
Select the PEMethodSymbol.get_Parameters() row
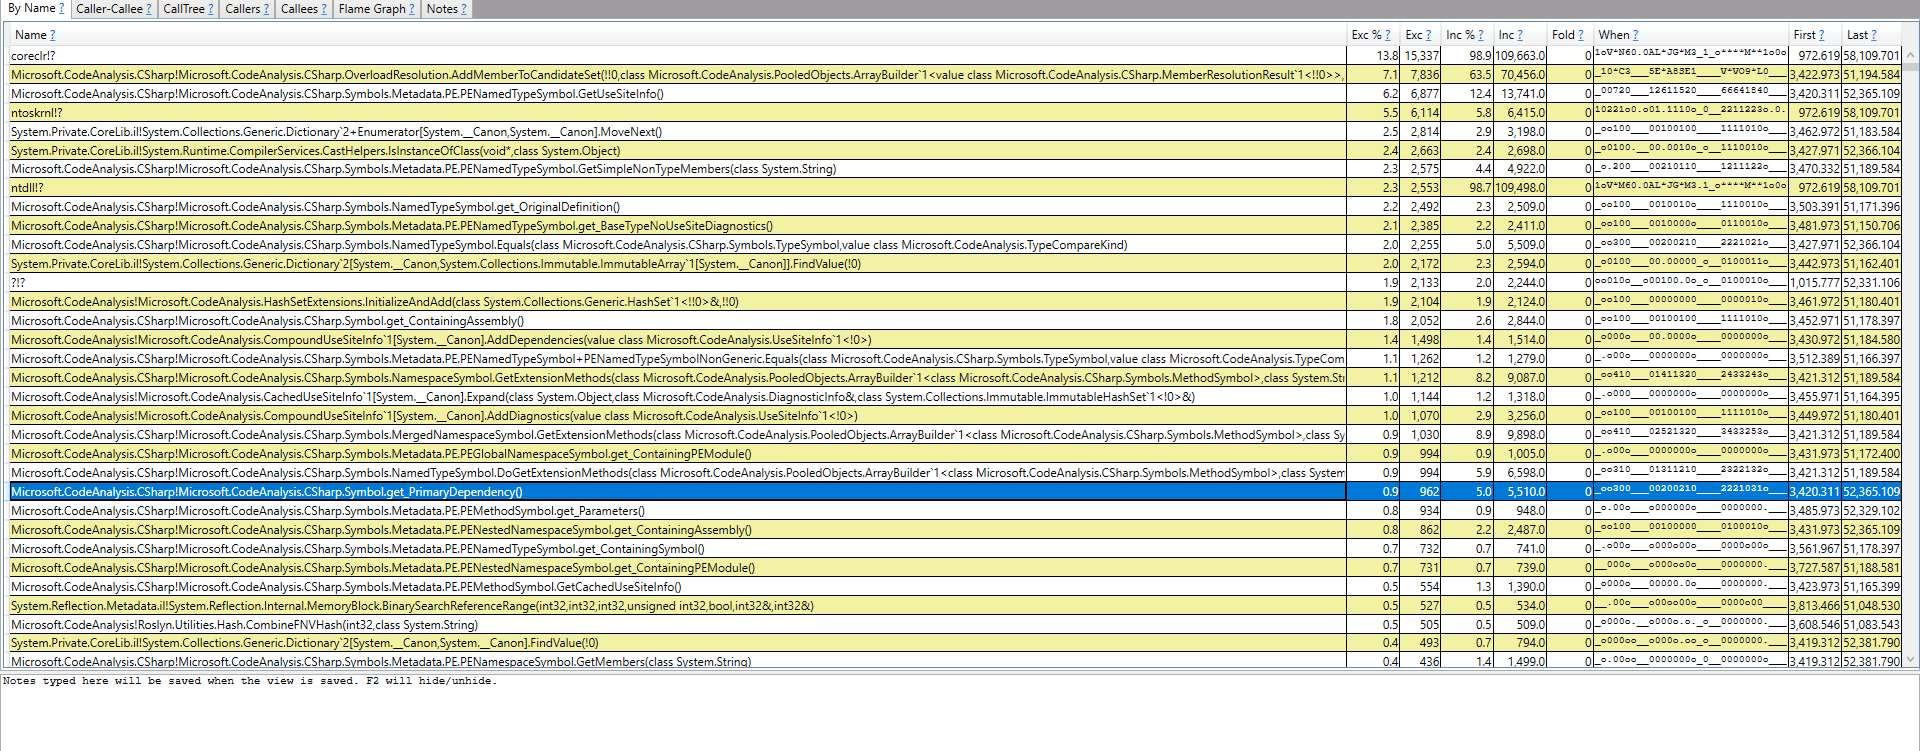click(955, 511)
